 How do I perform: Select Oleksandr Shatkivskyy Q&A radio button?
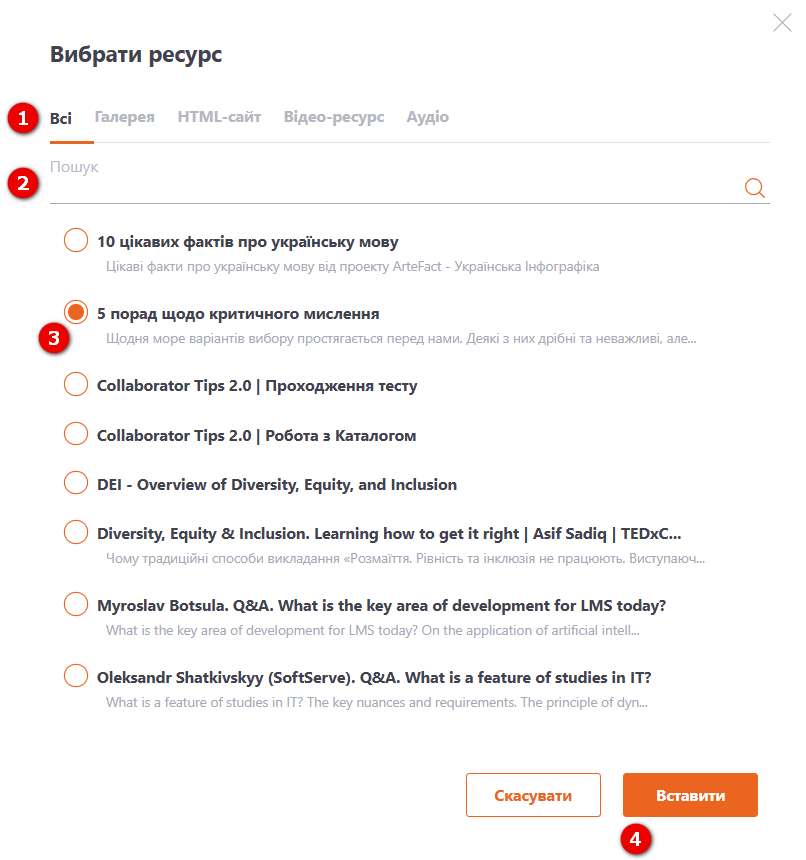point(76,676)
